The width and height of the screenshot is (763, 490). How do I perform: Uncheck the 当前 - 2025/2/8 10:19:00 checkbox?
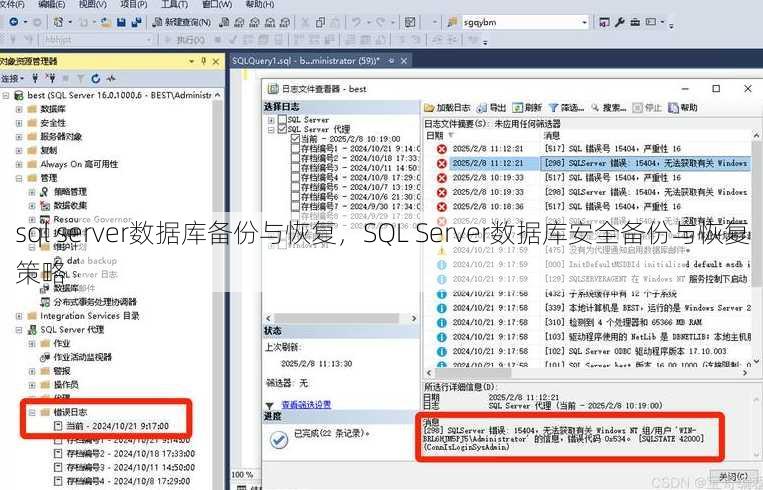point(295,139)
